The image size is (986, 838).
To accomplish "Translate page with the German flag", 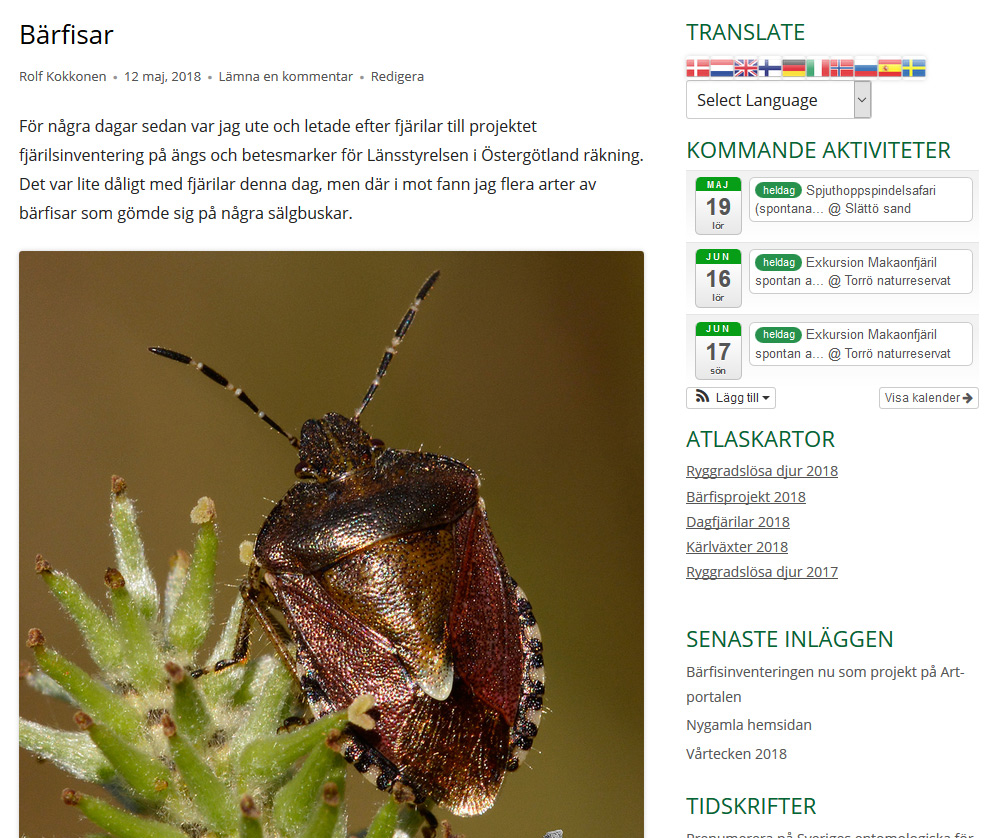I will 794,68.
